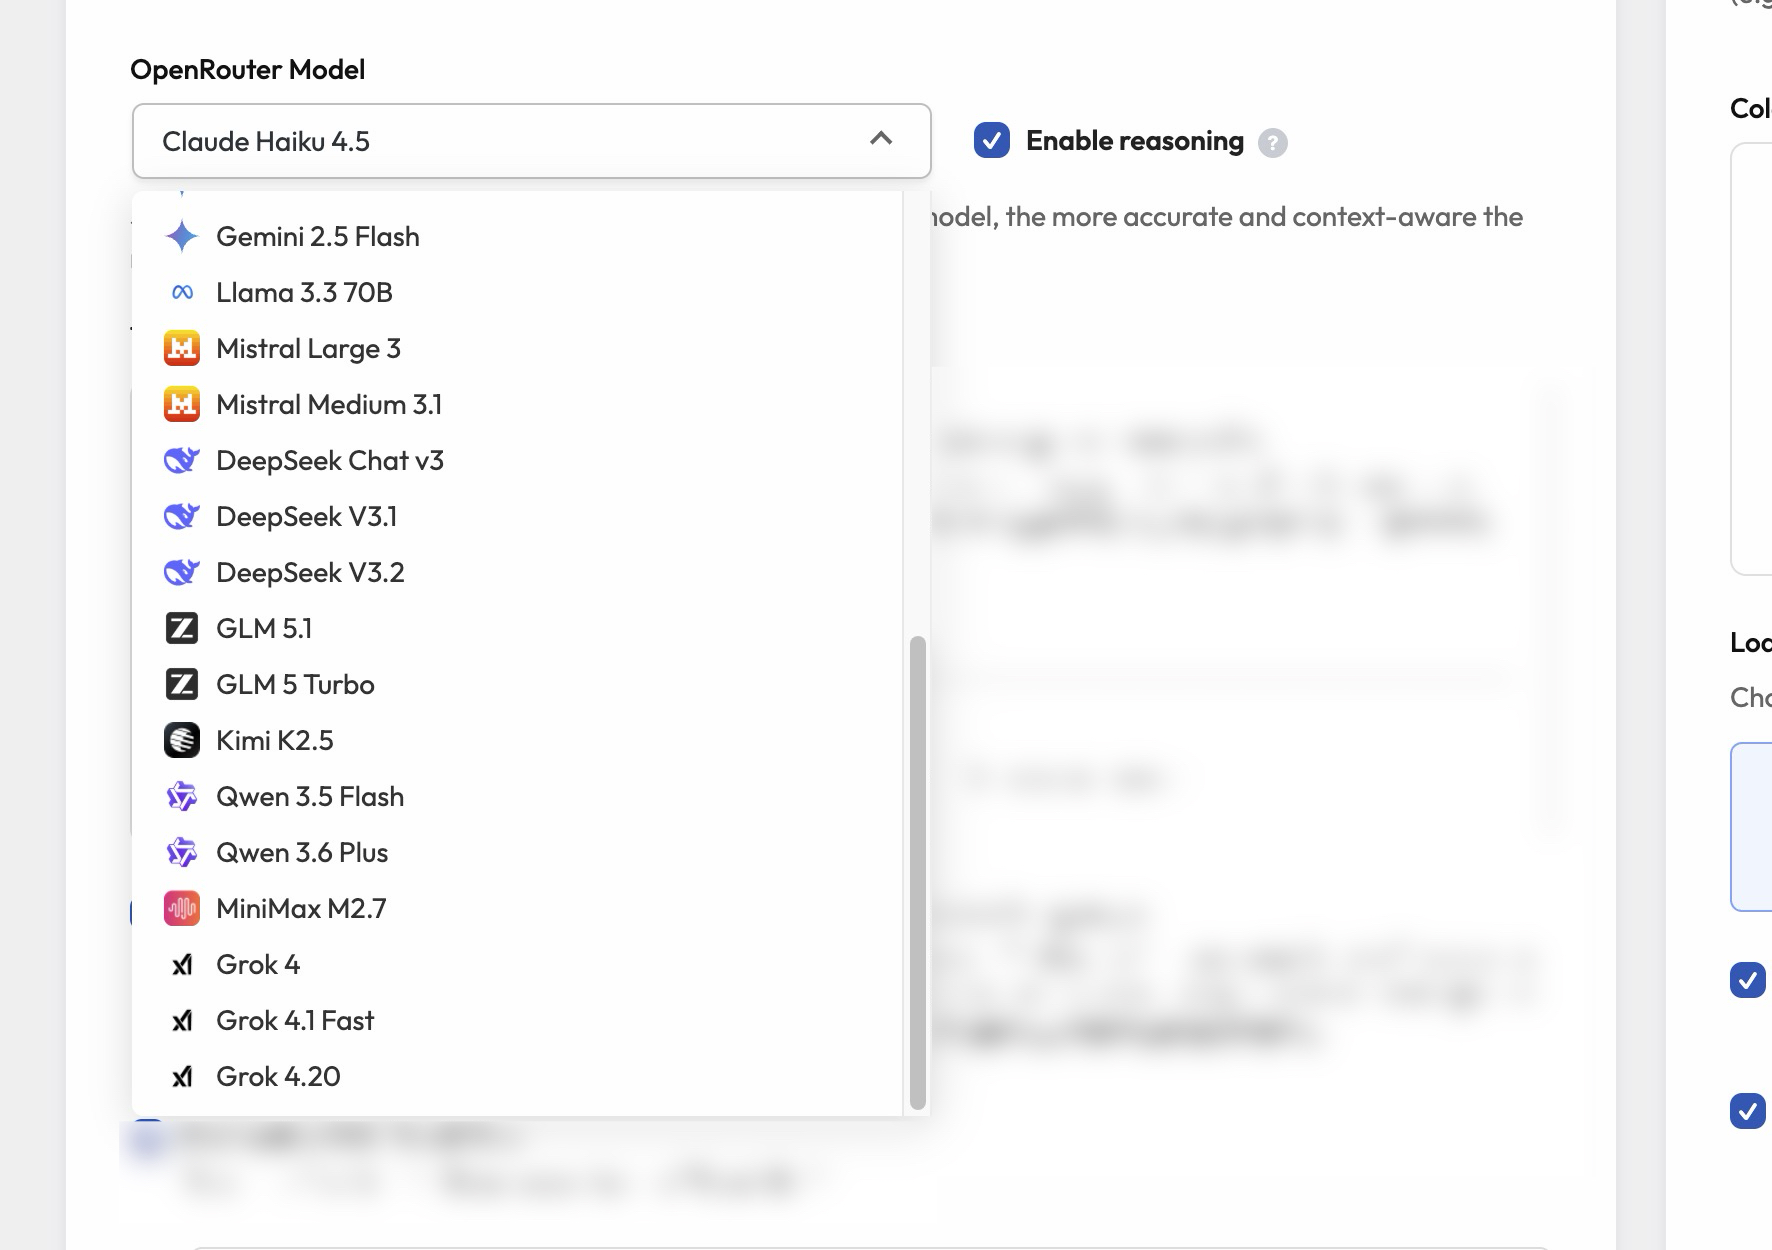Click the Claude Haiku 4.5 model combo box

[x=500, y=141]
